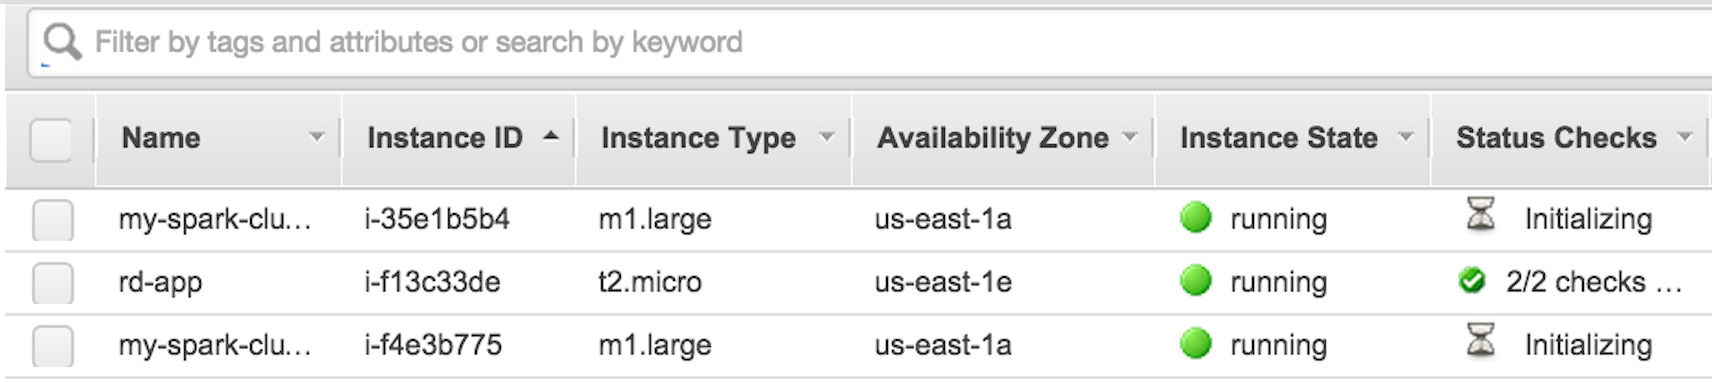This screenshot has width=1712, height=382.
Task: Open Instance Type column dropdown arrow
Action: (x=826, y=137)
